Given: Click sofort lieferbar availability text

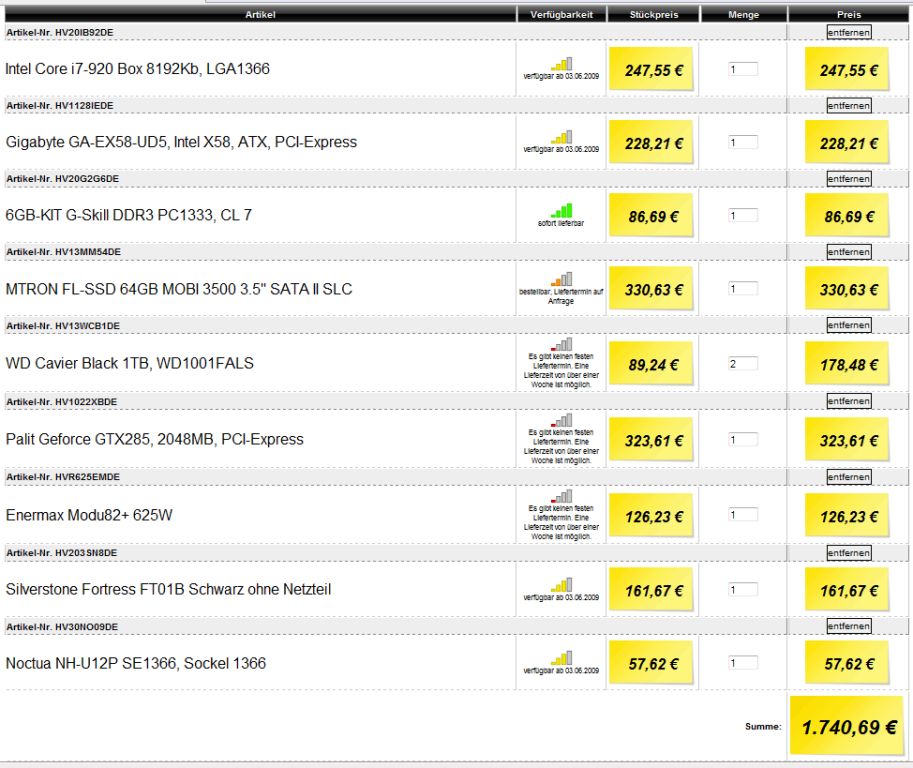Looking at the screenshot, I should (x=561, y=223).
